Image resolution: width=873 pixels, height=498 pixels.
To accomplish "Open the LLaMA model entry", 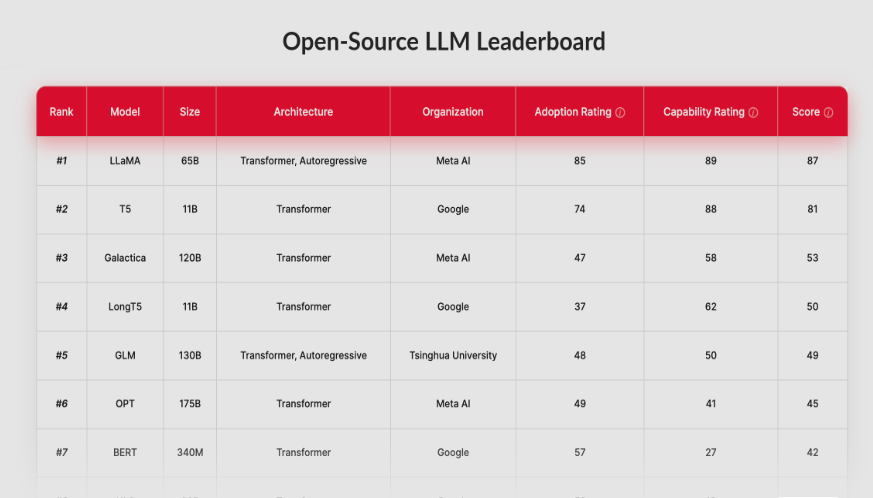I will coord(125,161).
